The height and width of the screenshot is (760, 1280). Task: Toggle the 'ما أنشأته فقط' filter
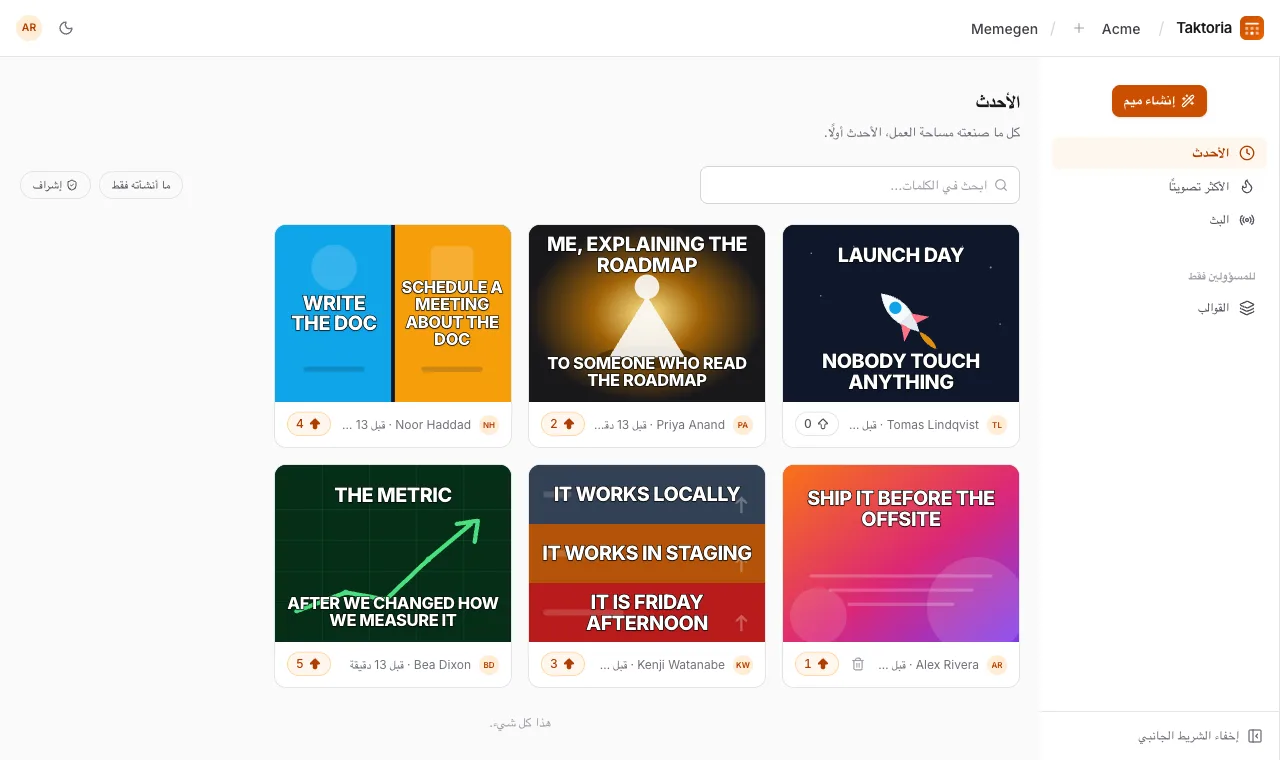(141, 185)
